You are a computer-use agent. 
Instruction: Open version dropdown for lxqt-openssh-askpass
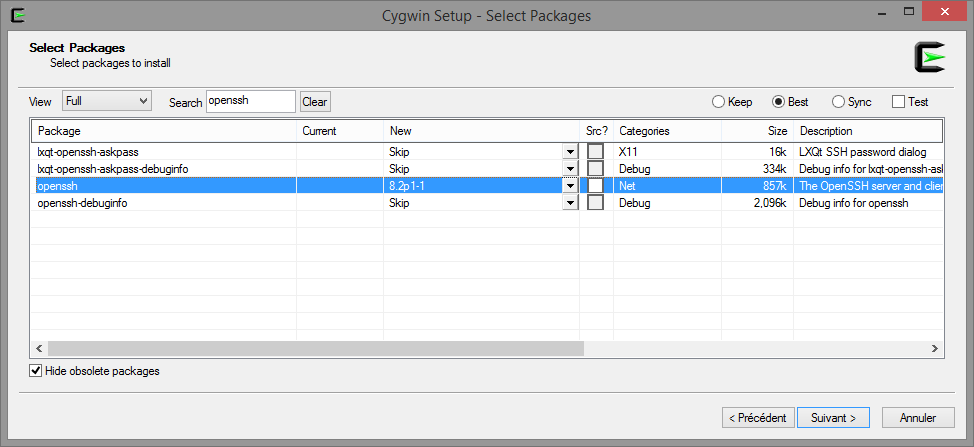pos(570,151)
